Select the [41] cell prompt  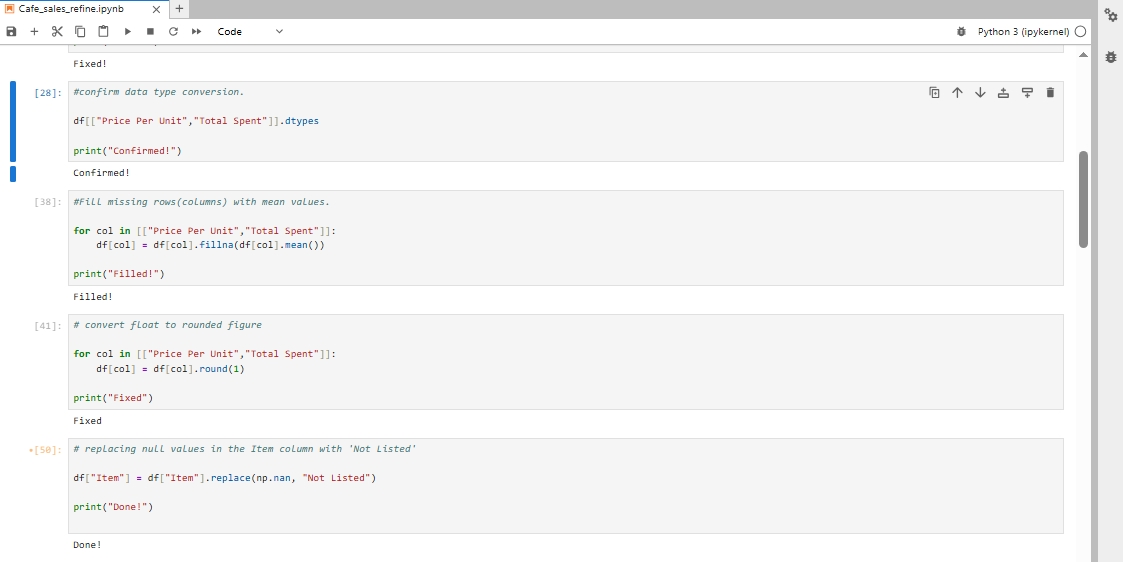point(48,326)
